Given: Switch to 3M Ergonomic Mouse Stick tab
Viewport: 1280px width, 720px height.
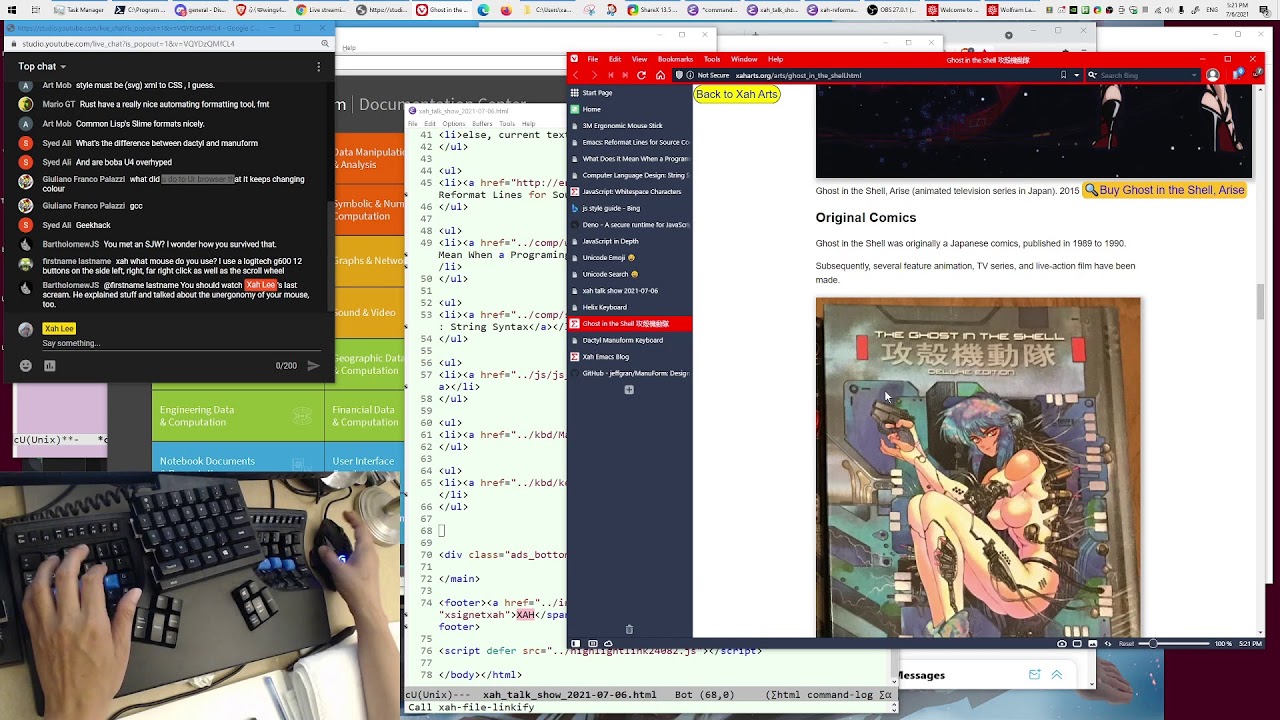Looking at the screenshot, I should (x=629, y=126).
